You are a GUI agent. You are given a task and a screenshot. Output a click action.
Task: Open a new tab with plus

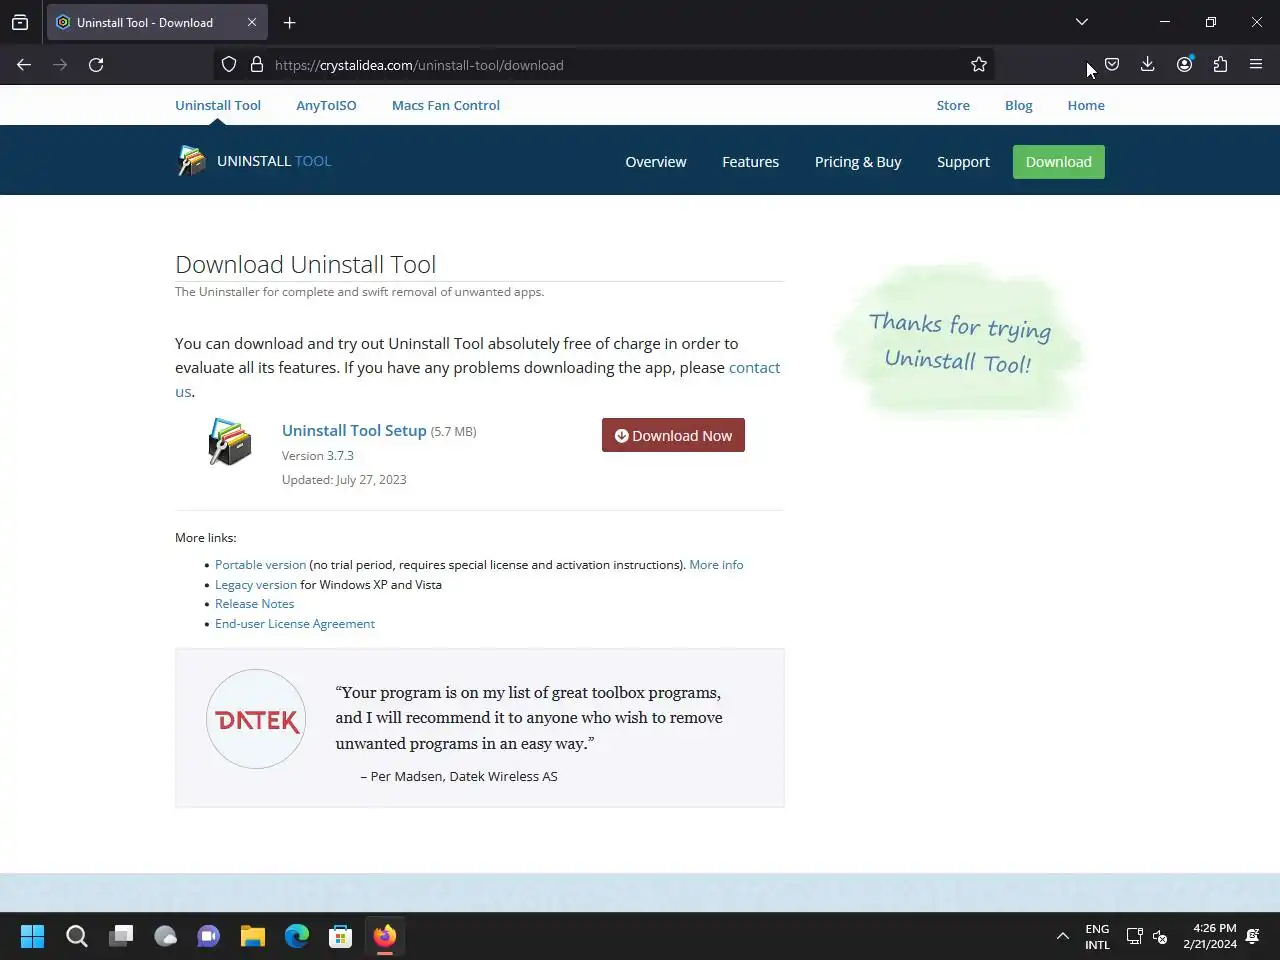289,22
